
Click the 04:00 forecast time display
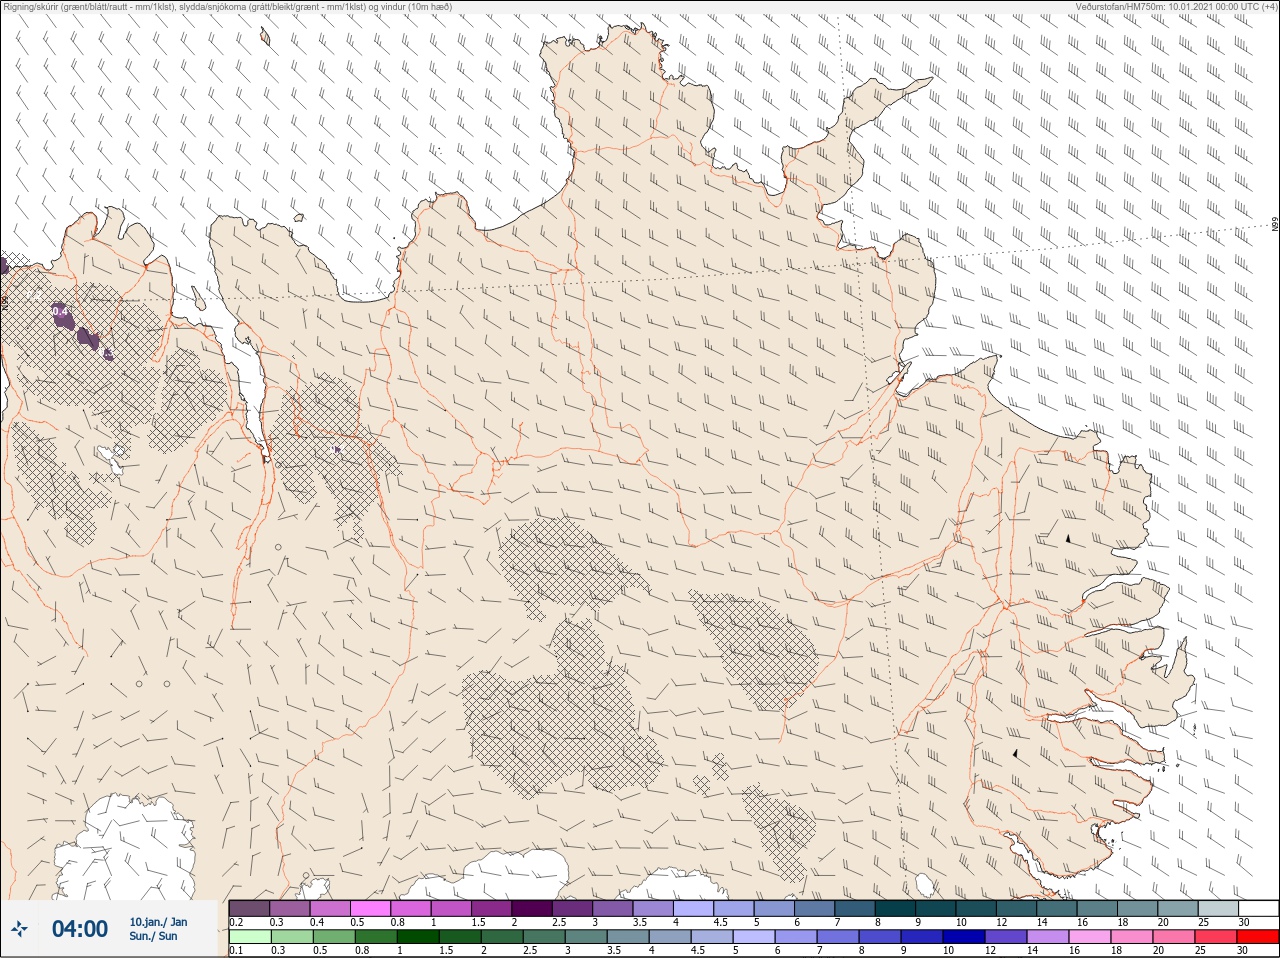click(80, 929)
